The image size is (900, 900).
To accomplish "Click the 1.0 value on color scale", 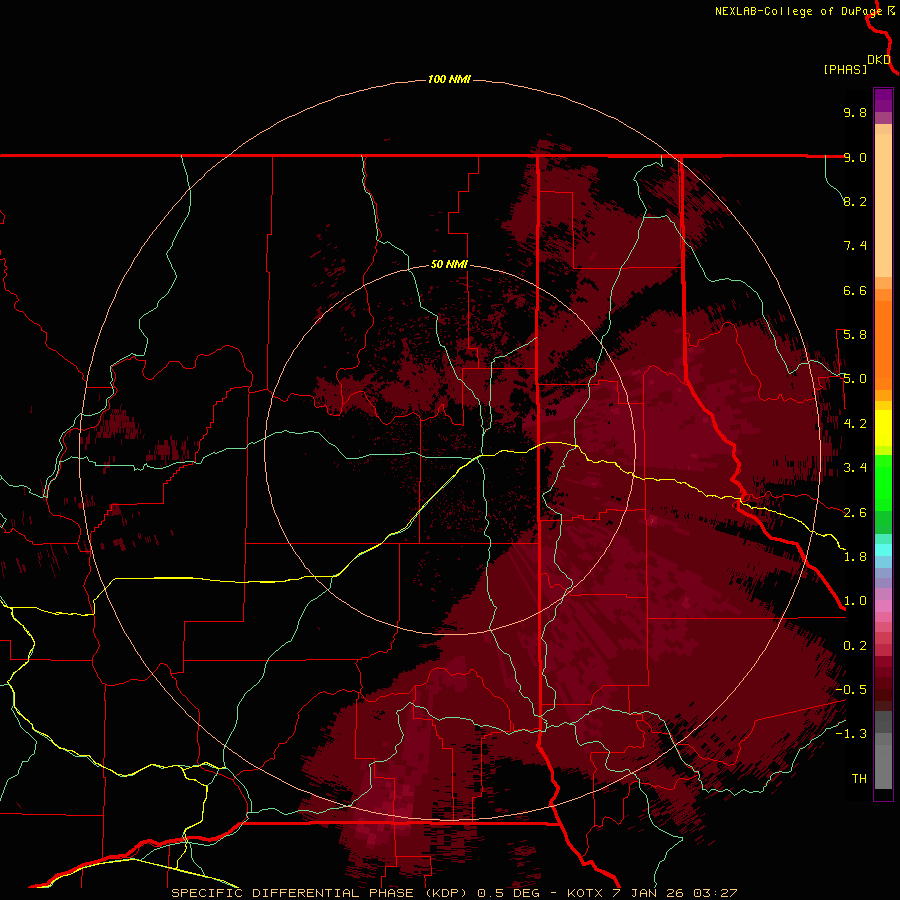I will tap(855, 601).
